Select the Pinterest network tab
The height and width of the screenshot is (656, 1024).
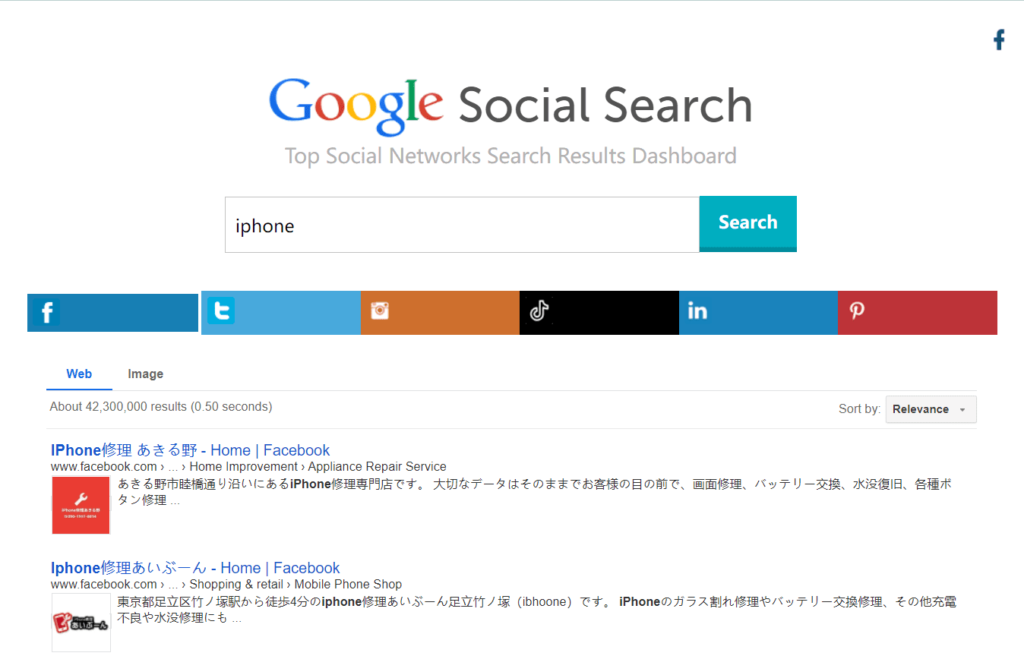[918, 312]
